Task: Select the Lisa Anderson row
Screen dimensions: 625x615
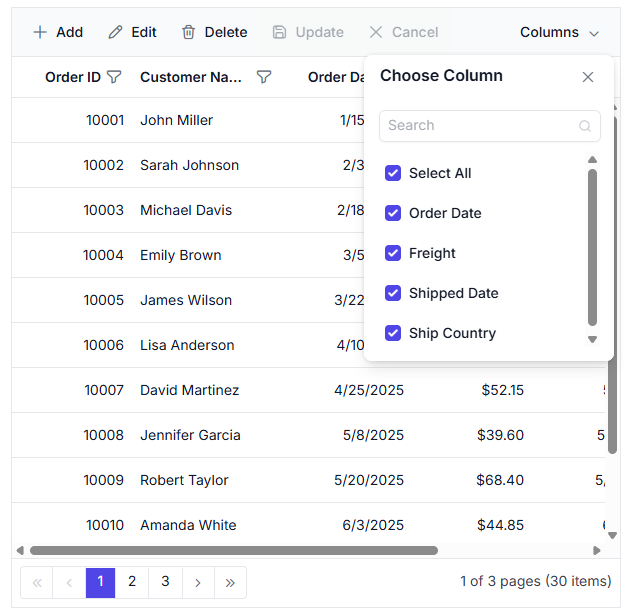Action: 188,345
